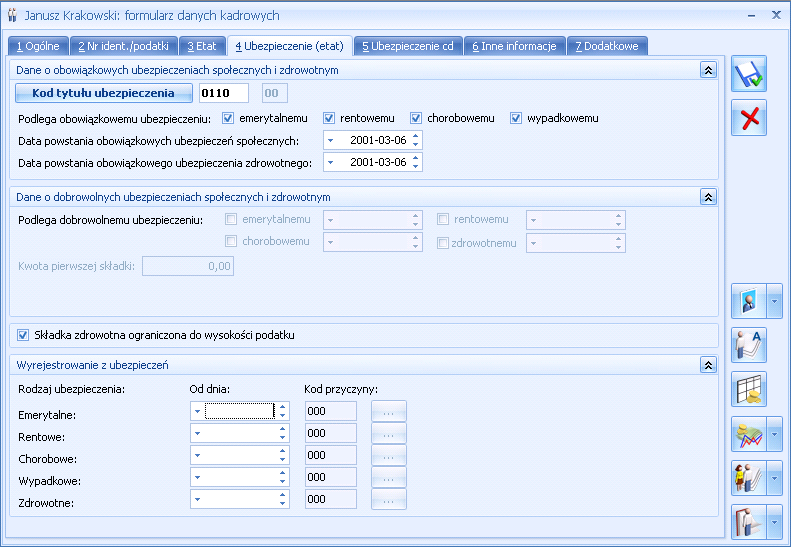The height and width of the screenshot is (547, 791).
Task: Open Zdrowotne Od dnia date dropdown
Action: 197,500
